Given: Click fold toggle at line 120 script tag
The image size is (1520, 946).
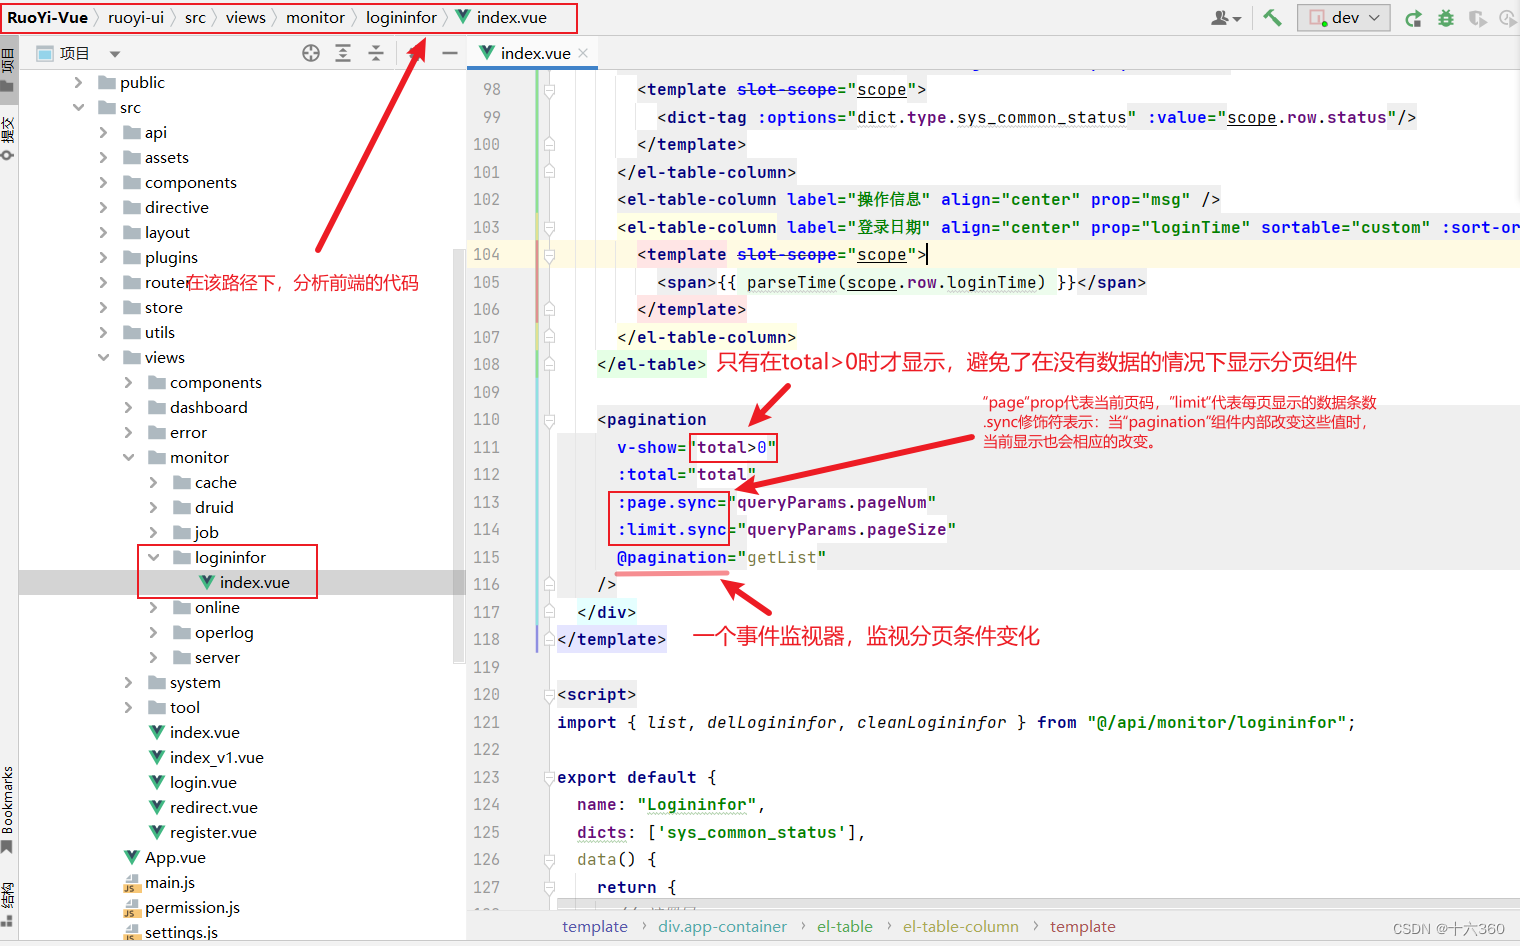Looking at the screenshot, I should coord(549,695).
